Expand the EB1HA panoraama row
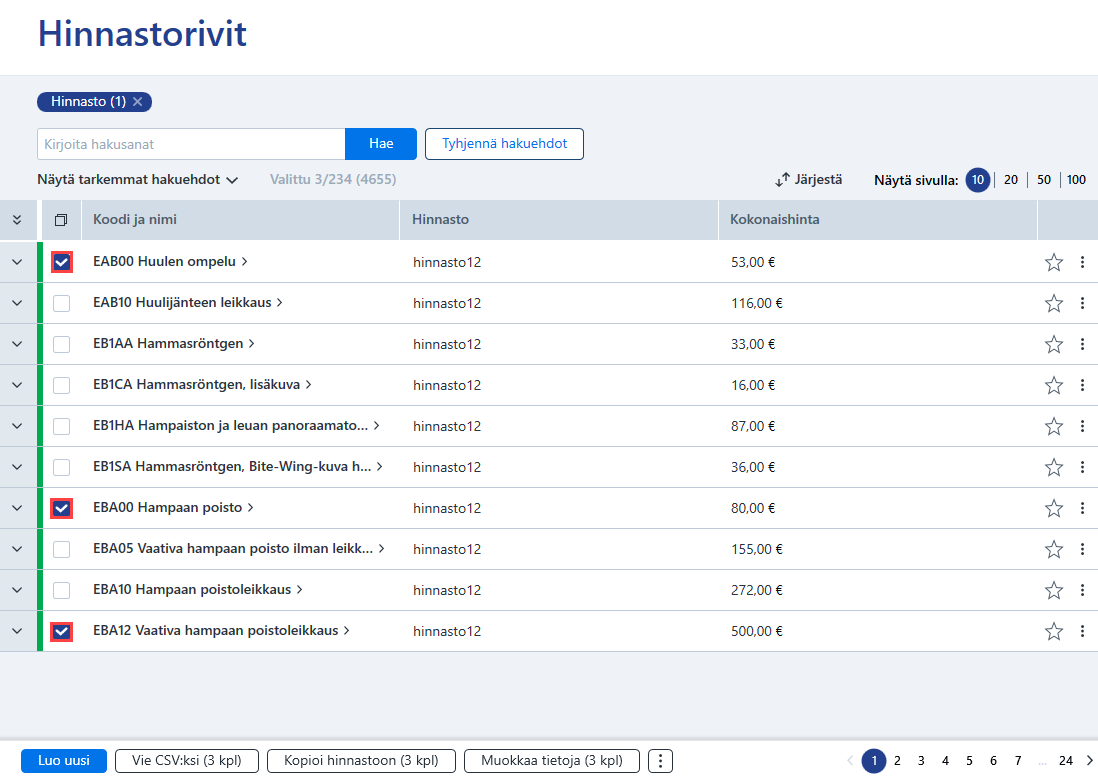 17,426
